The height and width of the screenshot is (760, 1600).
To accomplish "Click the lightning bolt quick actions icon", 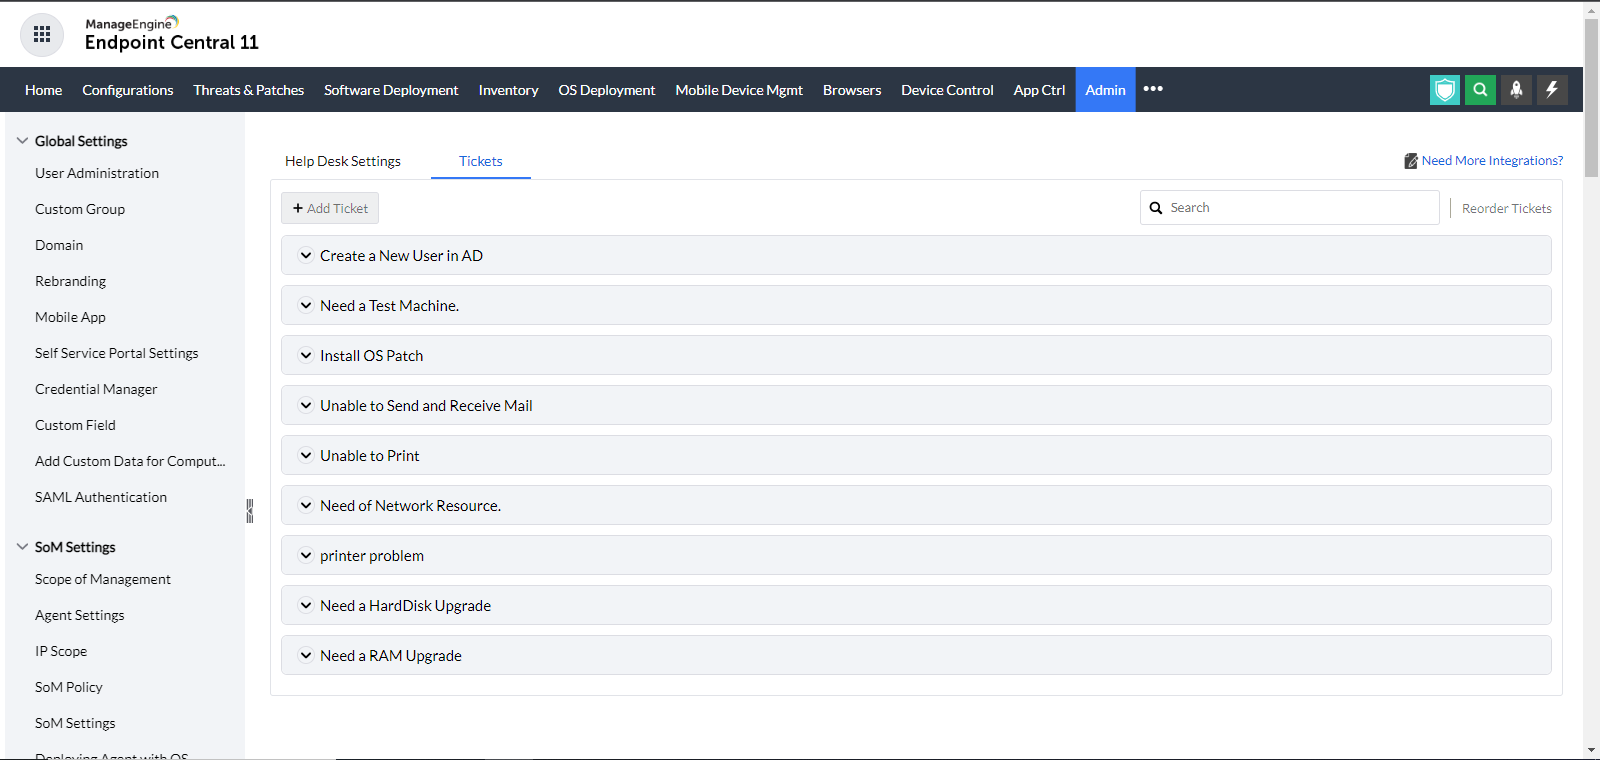I will 1552,90.
